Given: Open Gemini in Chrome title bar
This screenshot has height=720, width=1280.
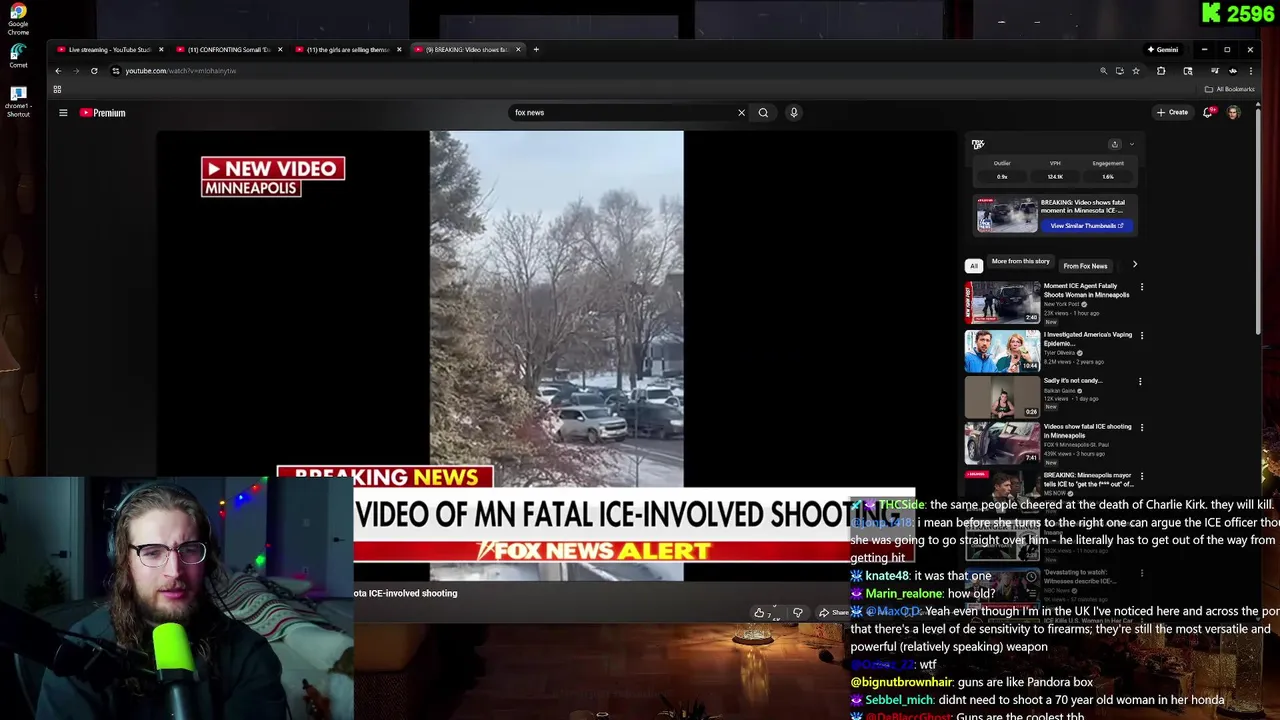Looking at the screenshot, I should 1162,49.
